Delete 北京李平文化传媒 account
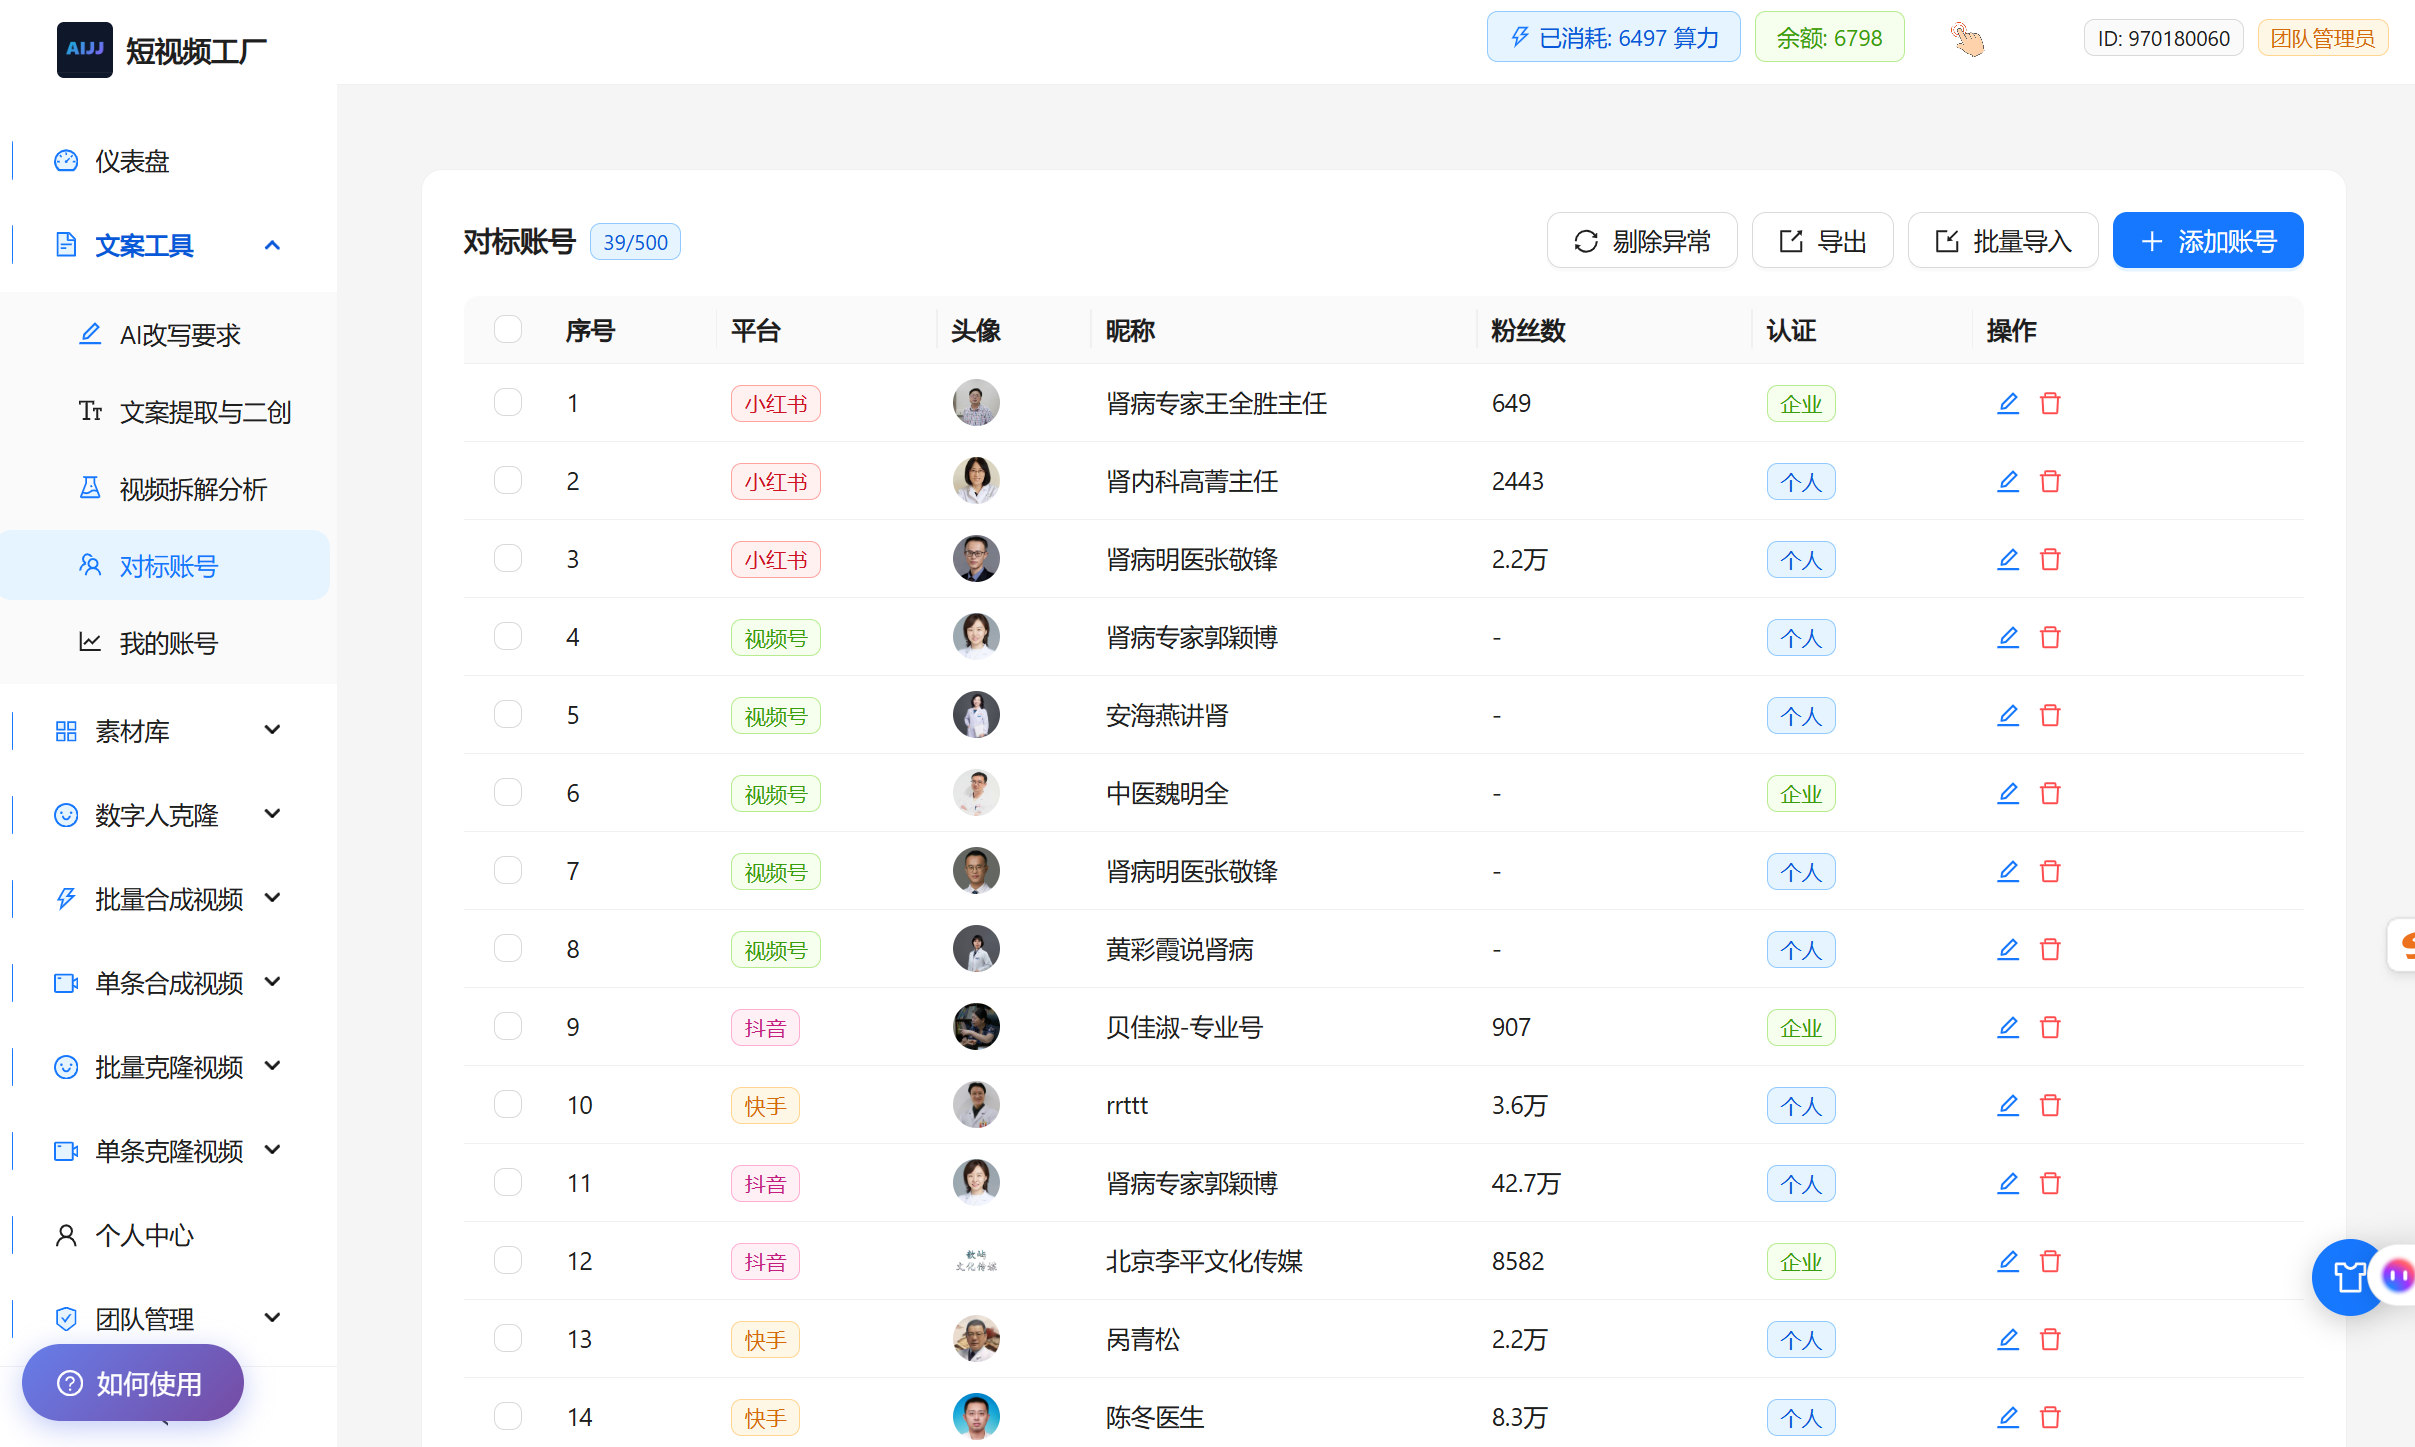 2050,1261
